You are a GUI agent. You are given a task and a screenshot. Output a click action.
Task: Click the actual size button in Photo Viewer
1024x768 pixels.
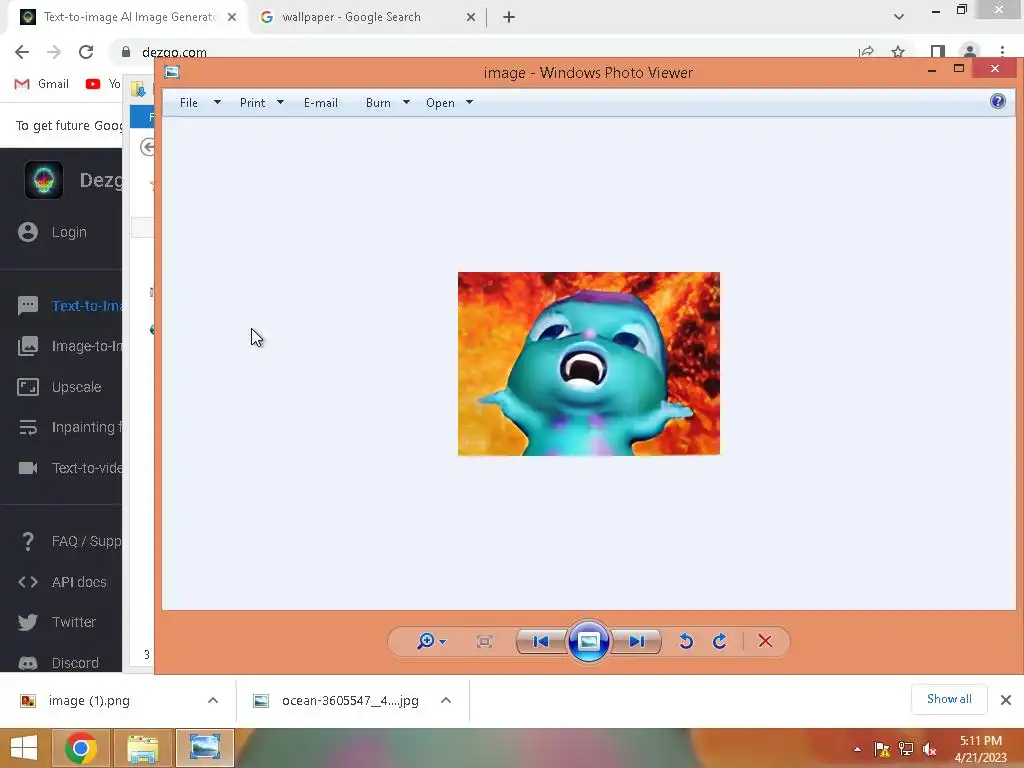(484, 641)
